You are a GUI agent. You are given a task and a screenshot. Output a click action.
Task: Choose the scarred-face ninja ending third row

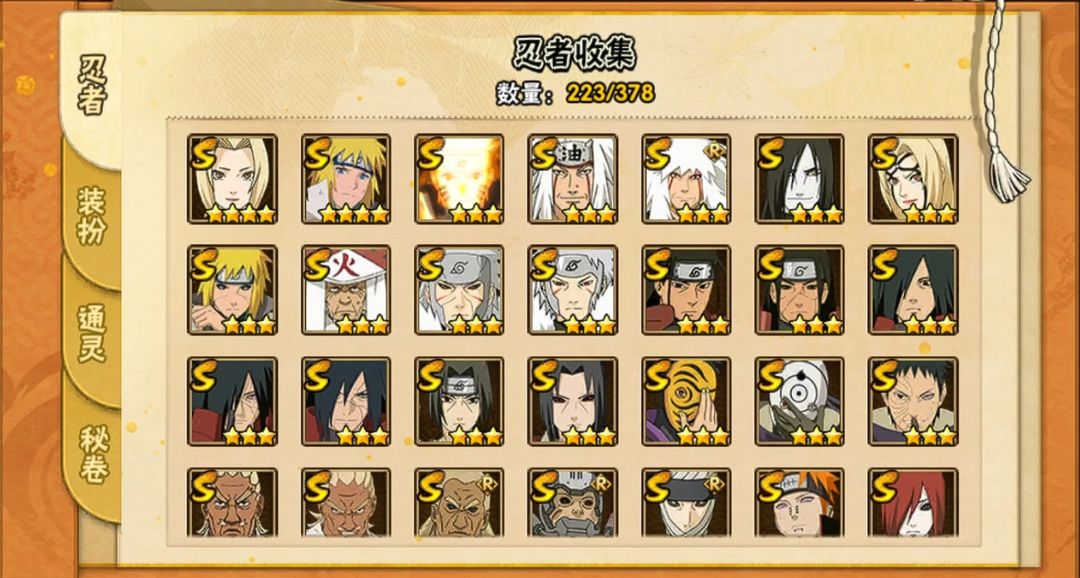pyautogui.click(x=913, y=402)
